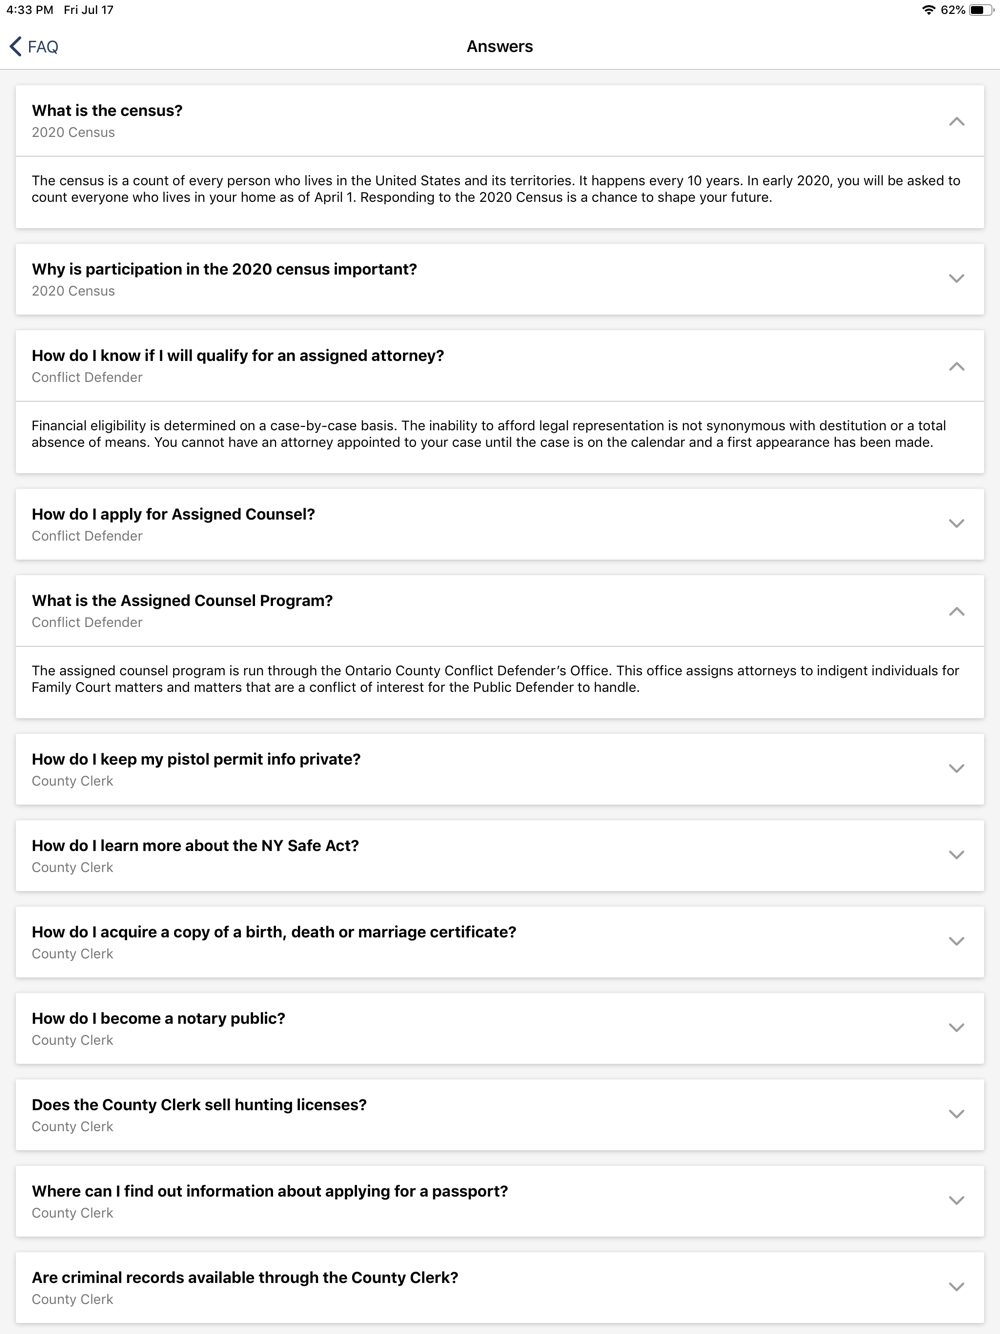
Task: Expand the NY Safe Act question chevron
Action: tap(956, 855)
